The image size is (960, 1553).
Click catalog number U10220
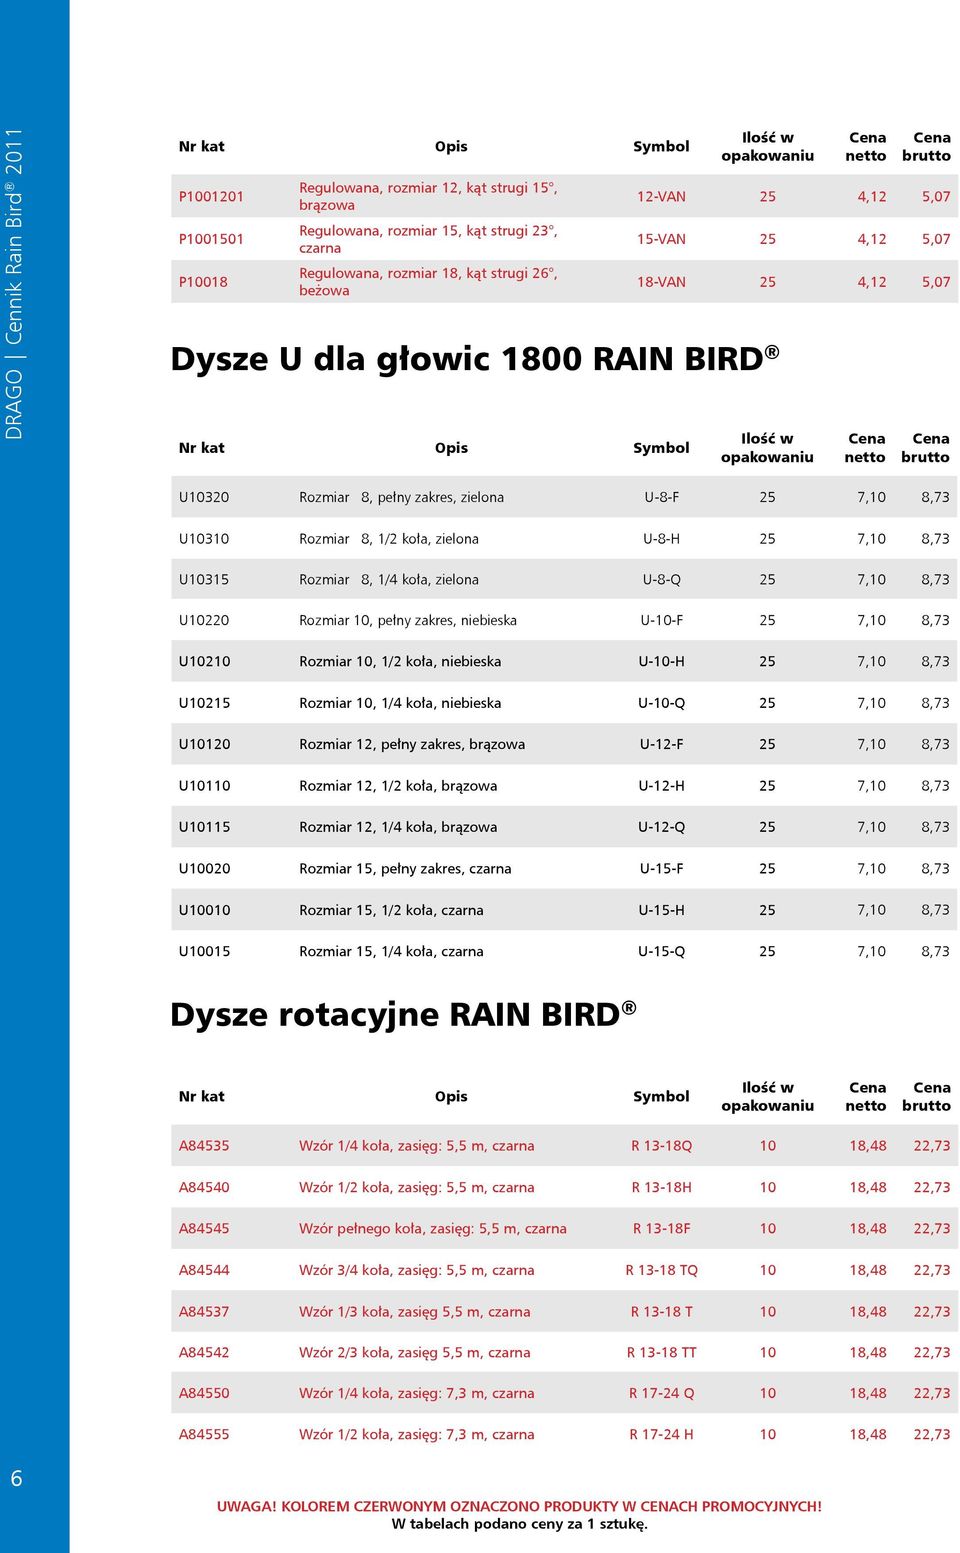(204, 621)
